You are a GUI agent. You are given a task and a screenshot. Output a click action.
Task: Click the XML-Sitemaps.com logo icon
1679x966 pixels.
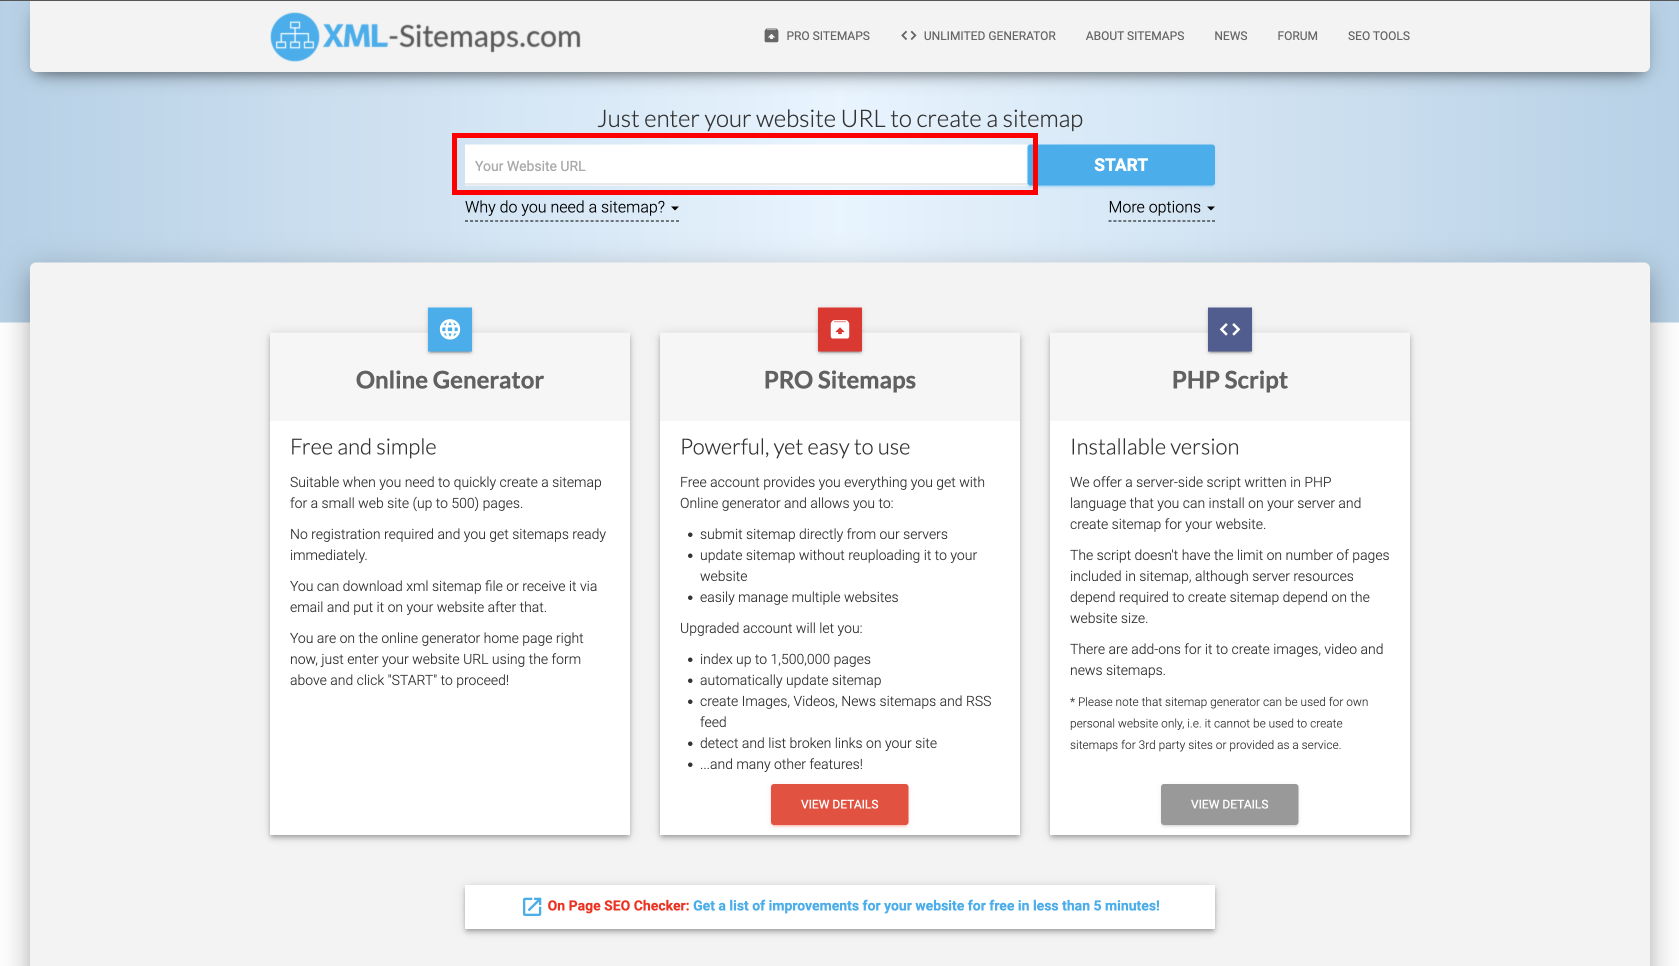click(295, 37)
